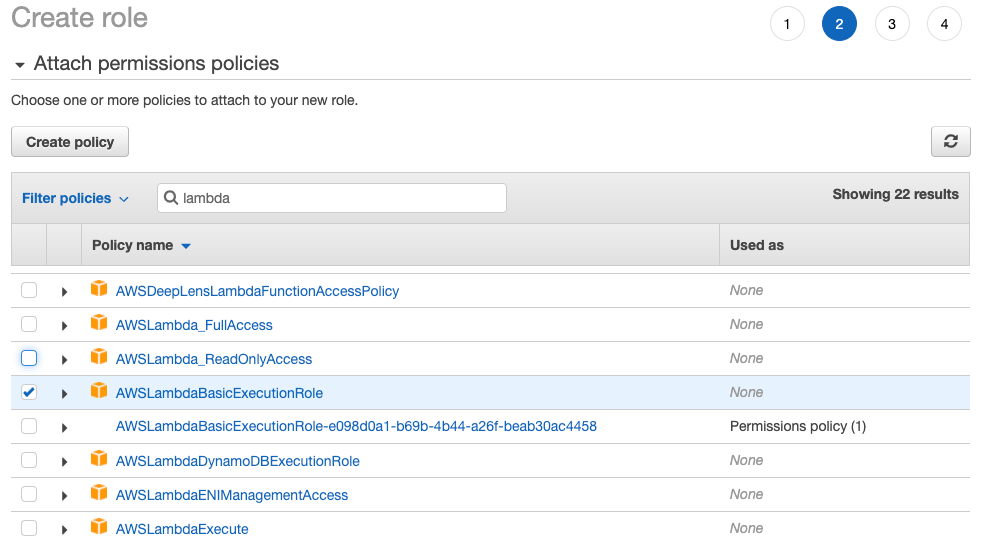Image resolution: width=985 pixels, height=550 pixels.
Task: Click the refresh policies icon button
Action: coord(950,141)
